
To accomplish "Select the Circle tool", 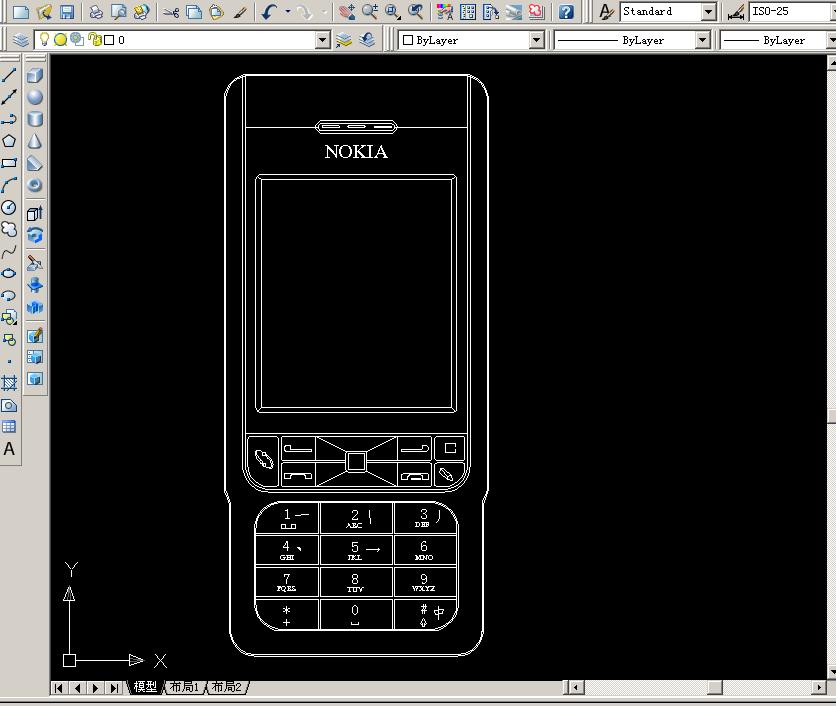I will [x=9, y=207].
